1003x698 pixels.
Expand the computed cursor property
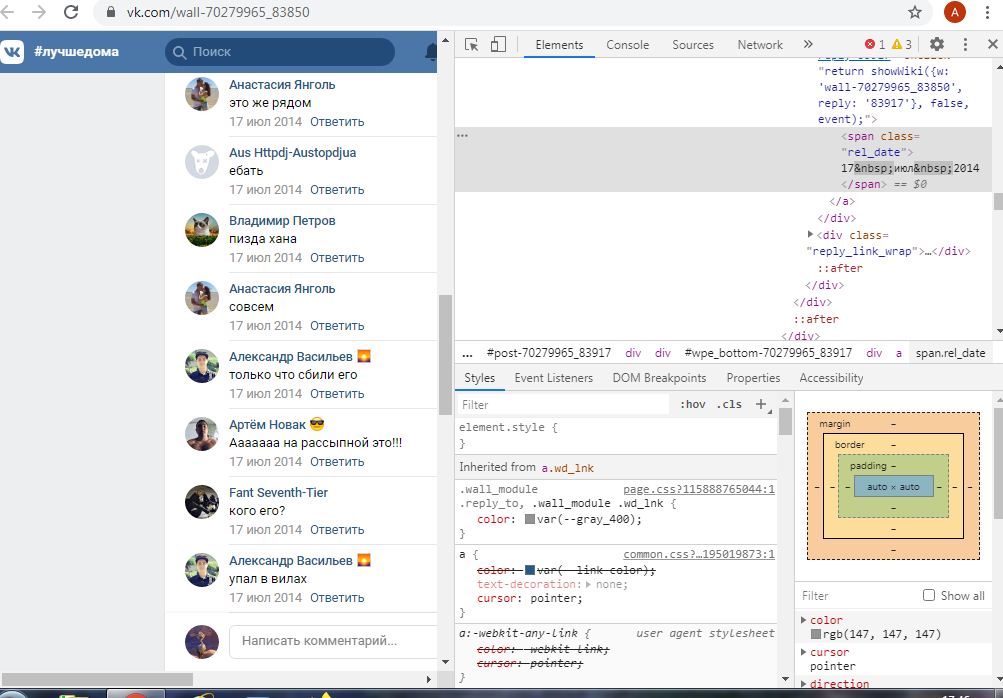tap(804, 651)
